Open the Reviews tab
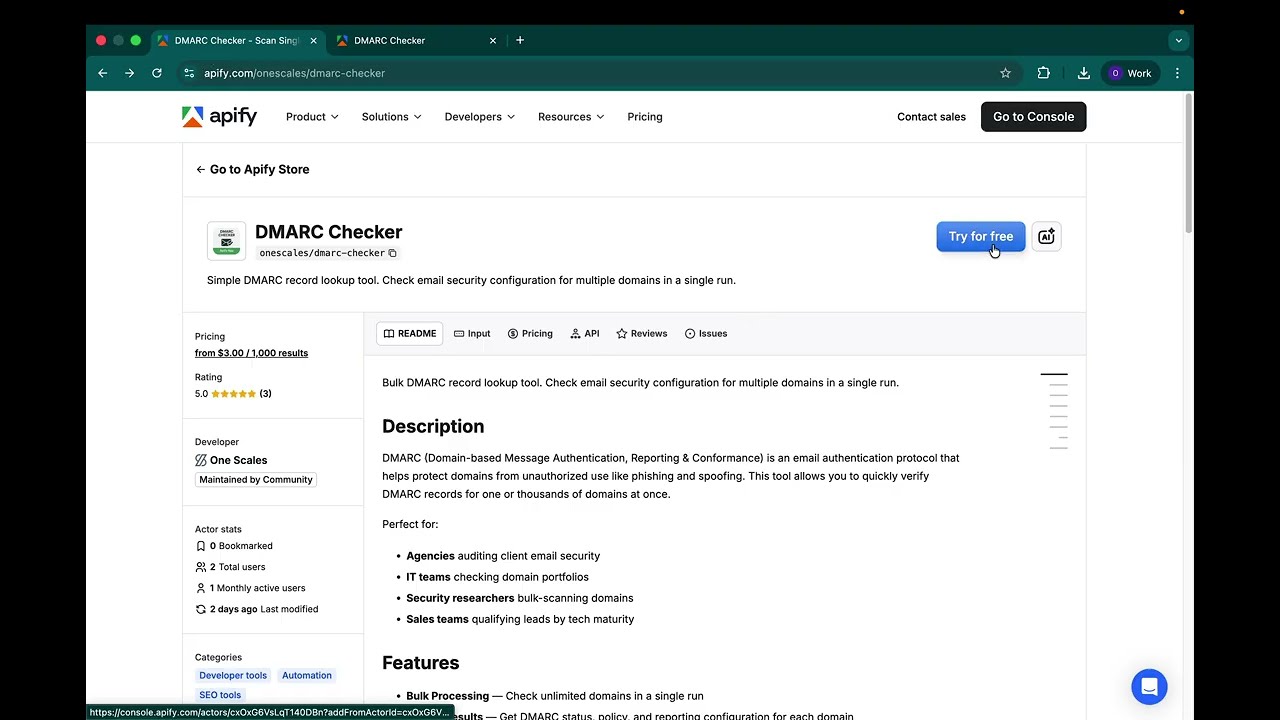 pyautogui.click(x=642, y=334)
